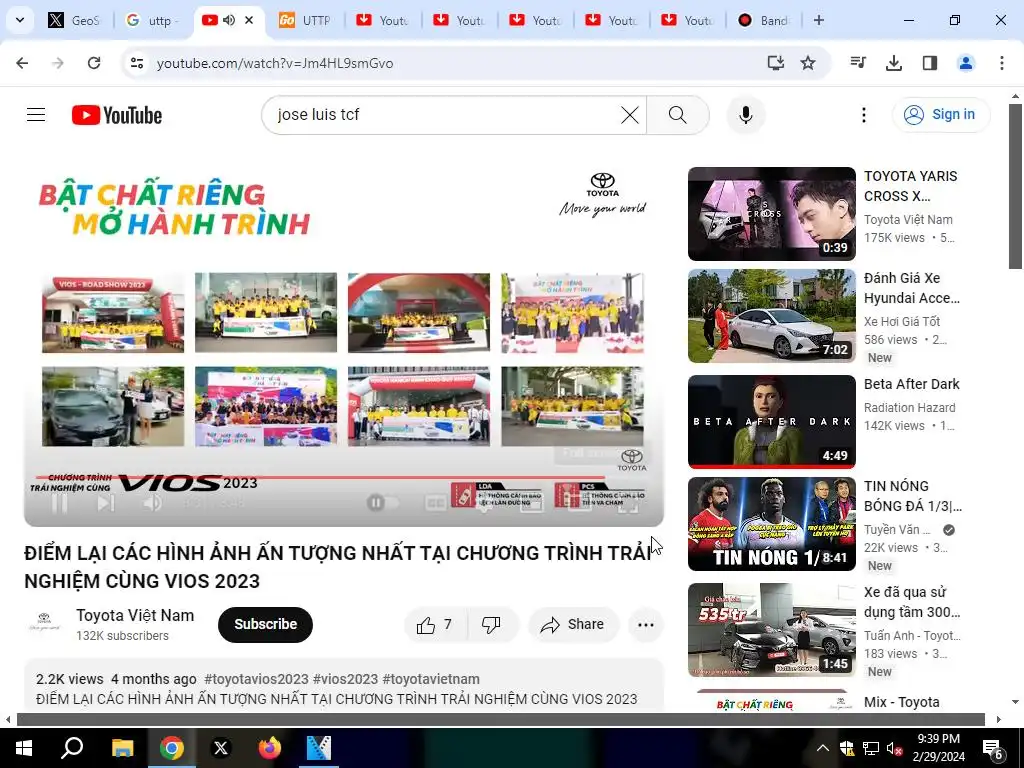The image size is (1024, 768).
Task: Open TIN NÓNG BÓNG ĐÁ 1/3 title
Action: click(x=912, y=496)
